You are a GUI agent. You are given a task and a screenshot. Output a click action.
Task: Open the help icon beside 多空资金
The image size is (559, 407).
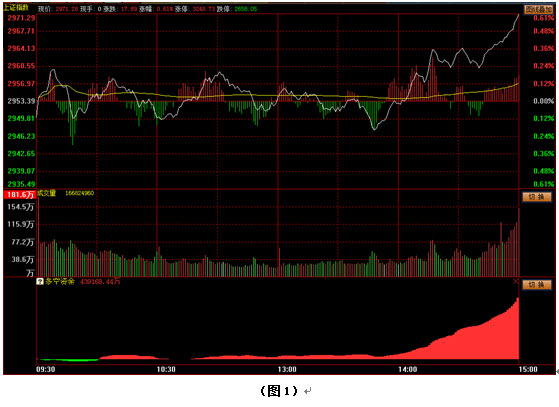(40, 282)
